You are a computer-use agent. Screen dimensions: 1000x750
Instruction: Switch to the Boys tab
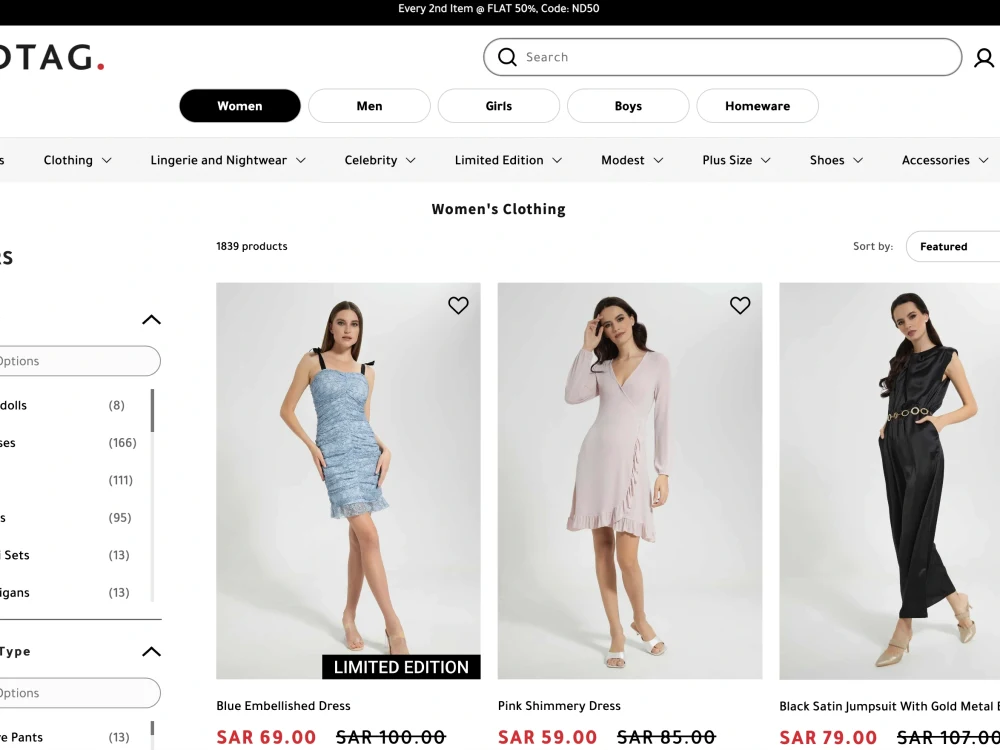[x=628, y=106]
